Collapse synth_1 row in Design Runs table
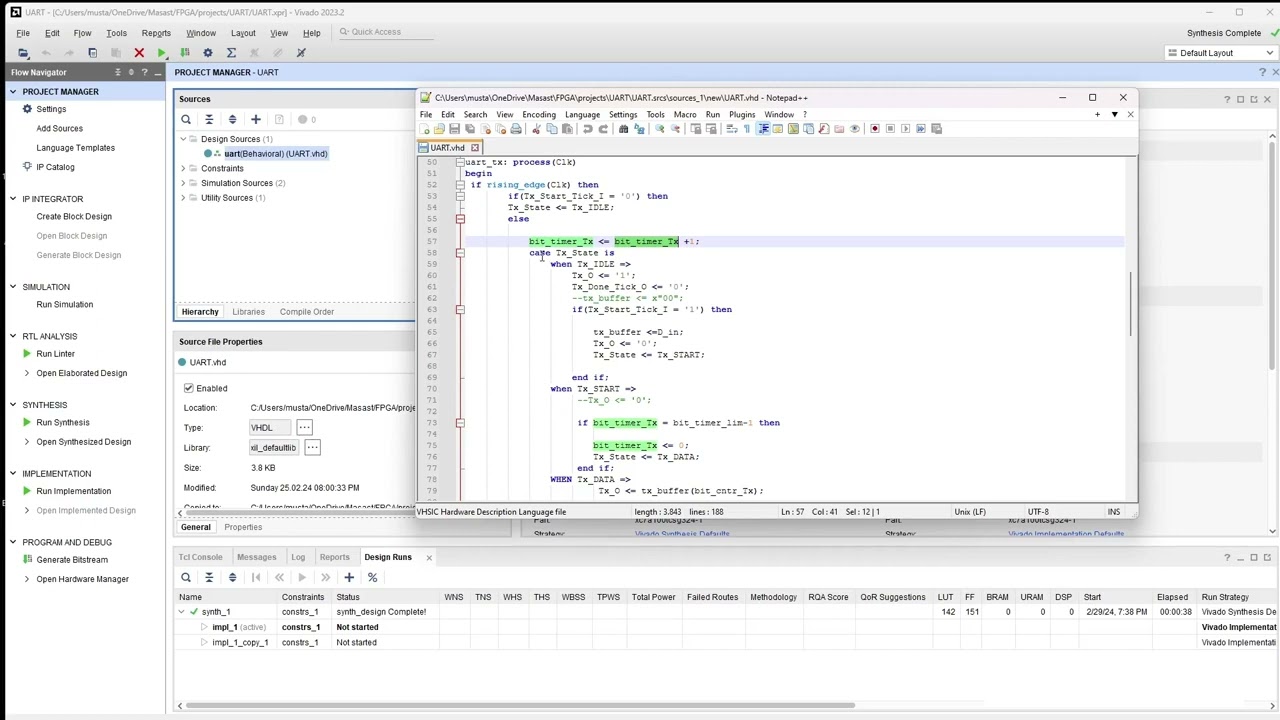 point(182,612)
